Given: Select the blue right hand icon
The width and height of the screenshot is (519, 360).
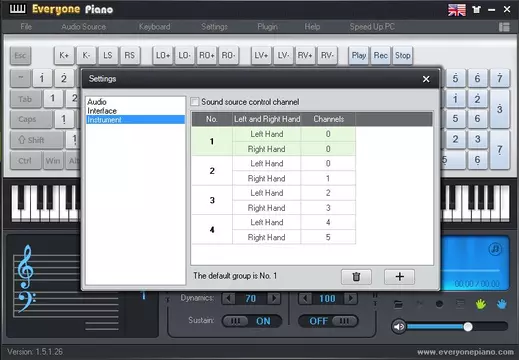Looking at the screenshot, I should pos(502,304).
